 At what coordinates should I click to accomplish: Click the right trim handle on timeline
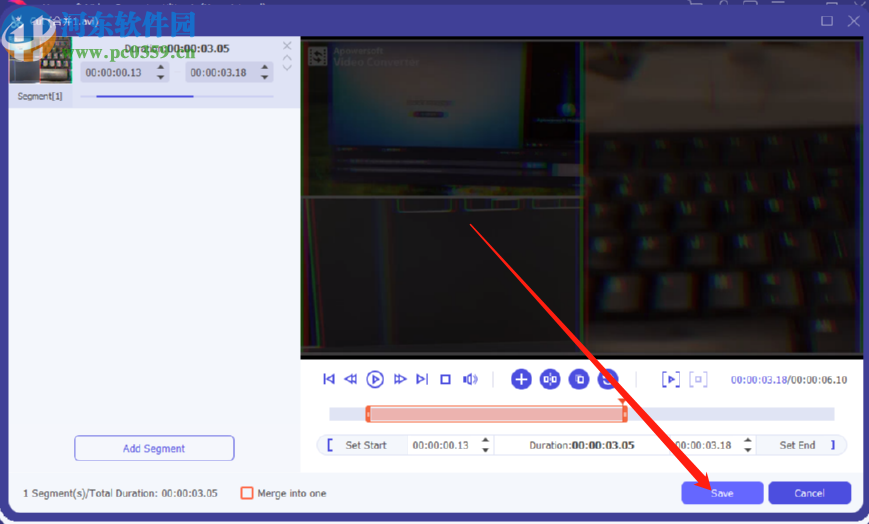pyautogui.click(x=625, y=414)
